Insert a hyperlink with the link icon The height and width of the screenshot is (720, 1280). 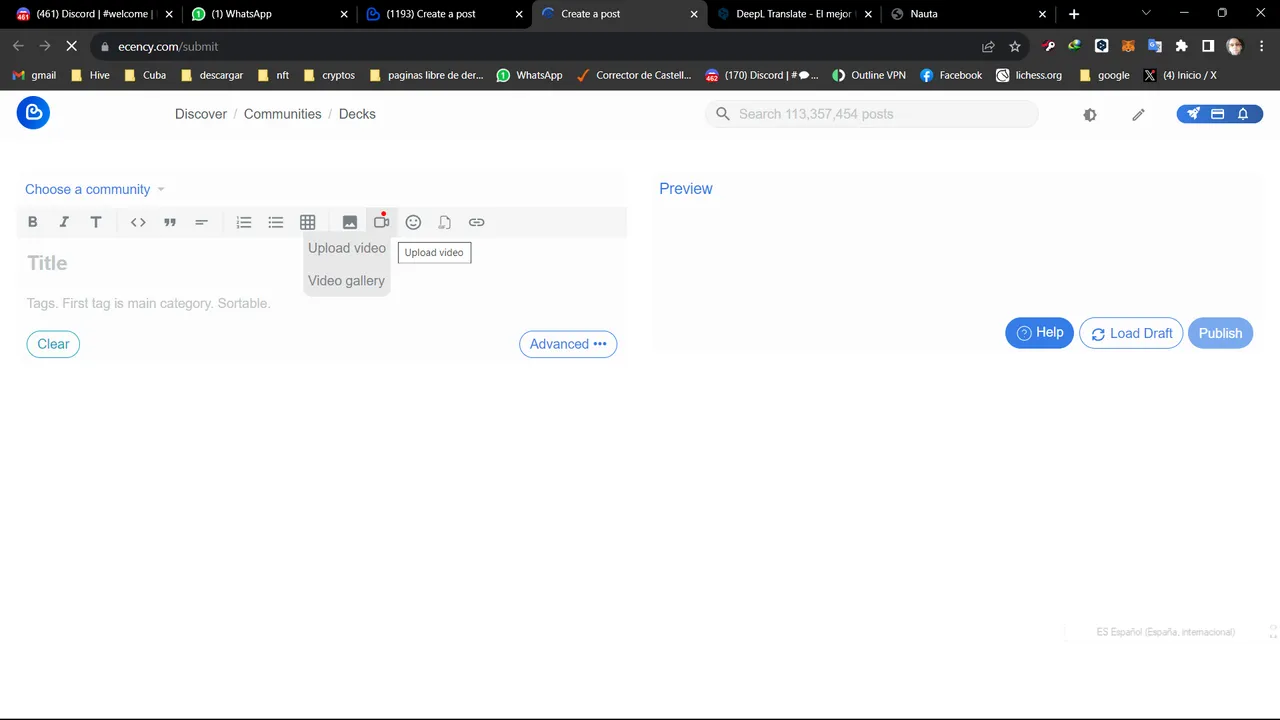pyautogui.click(x=477, y=222)
